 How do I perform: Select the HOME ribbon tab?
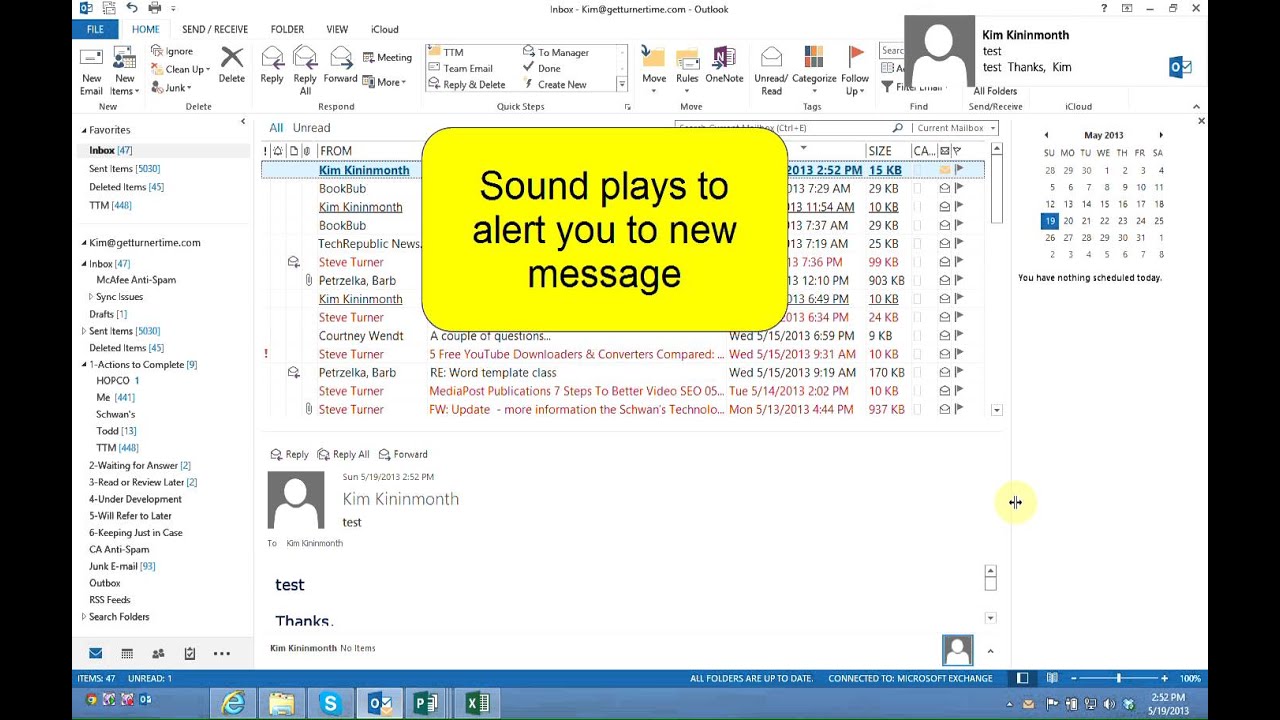tap(145, 29)
